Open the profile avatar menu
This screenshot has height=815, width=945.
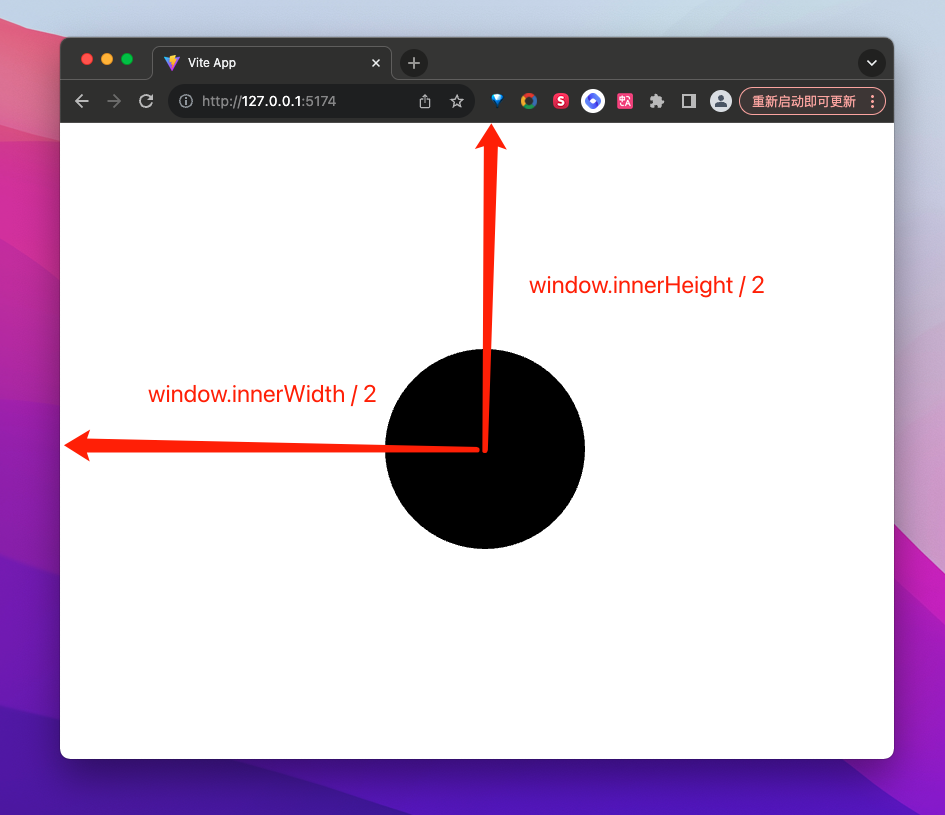tap(721, 101)
